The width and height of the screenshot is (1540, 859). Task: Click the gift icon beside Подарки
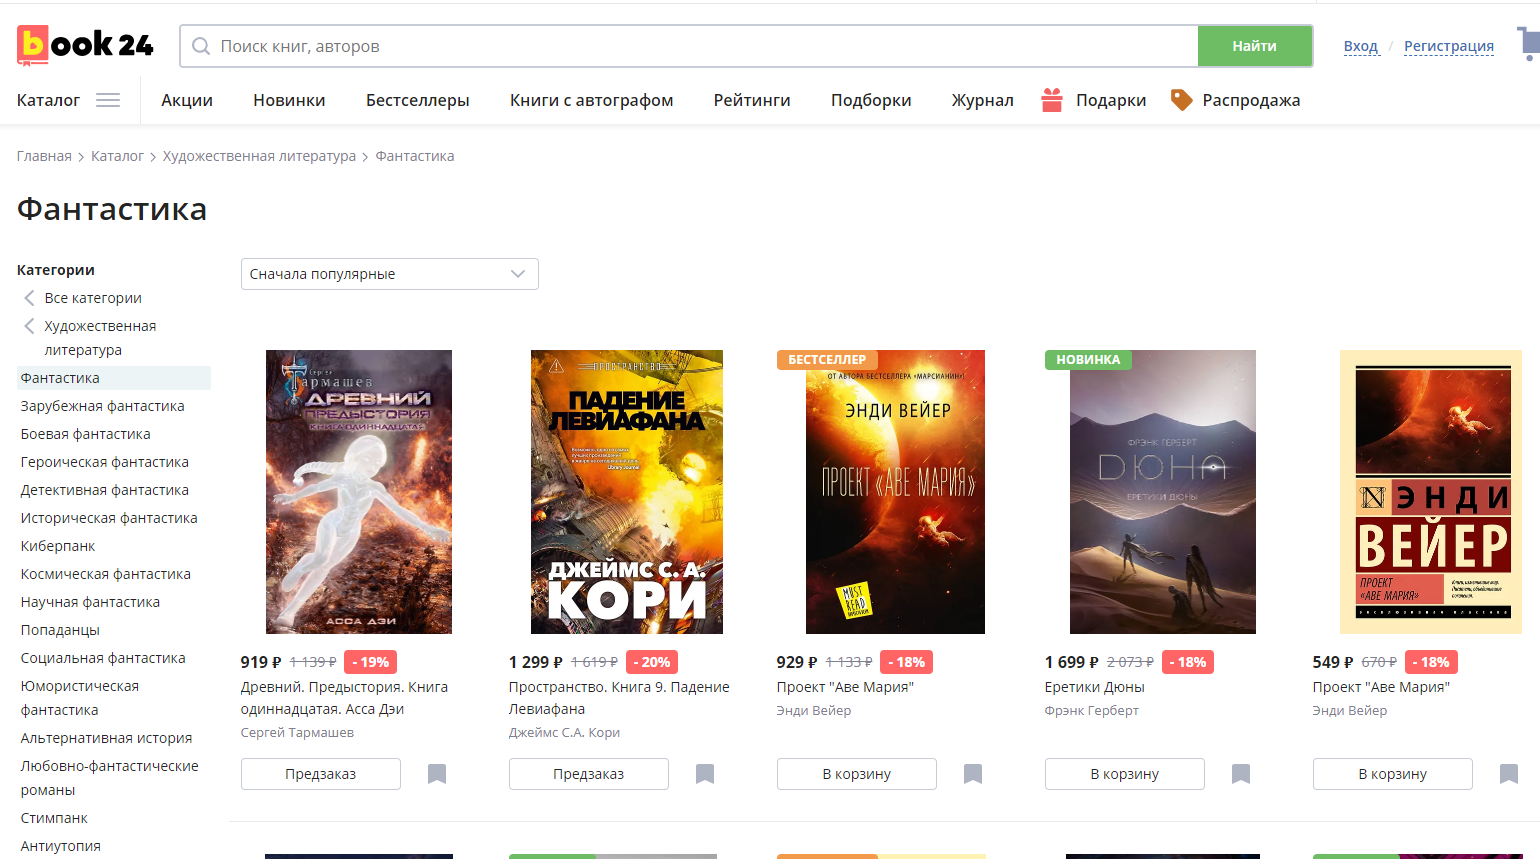(x=1052, y=100)
